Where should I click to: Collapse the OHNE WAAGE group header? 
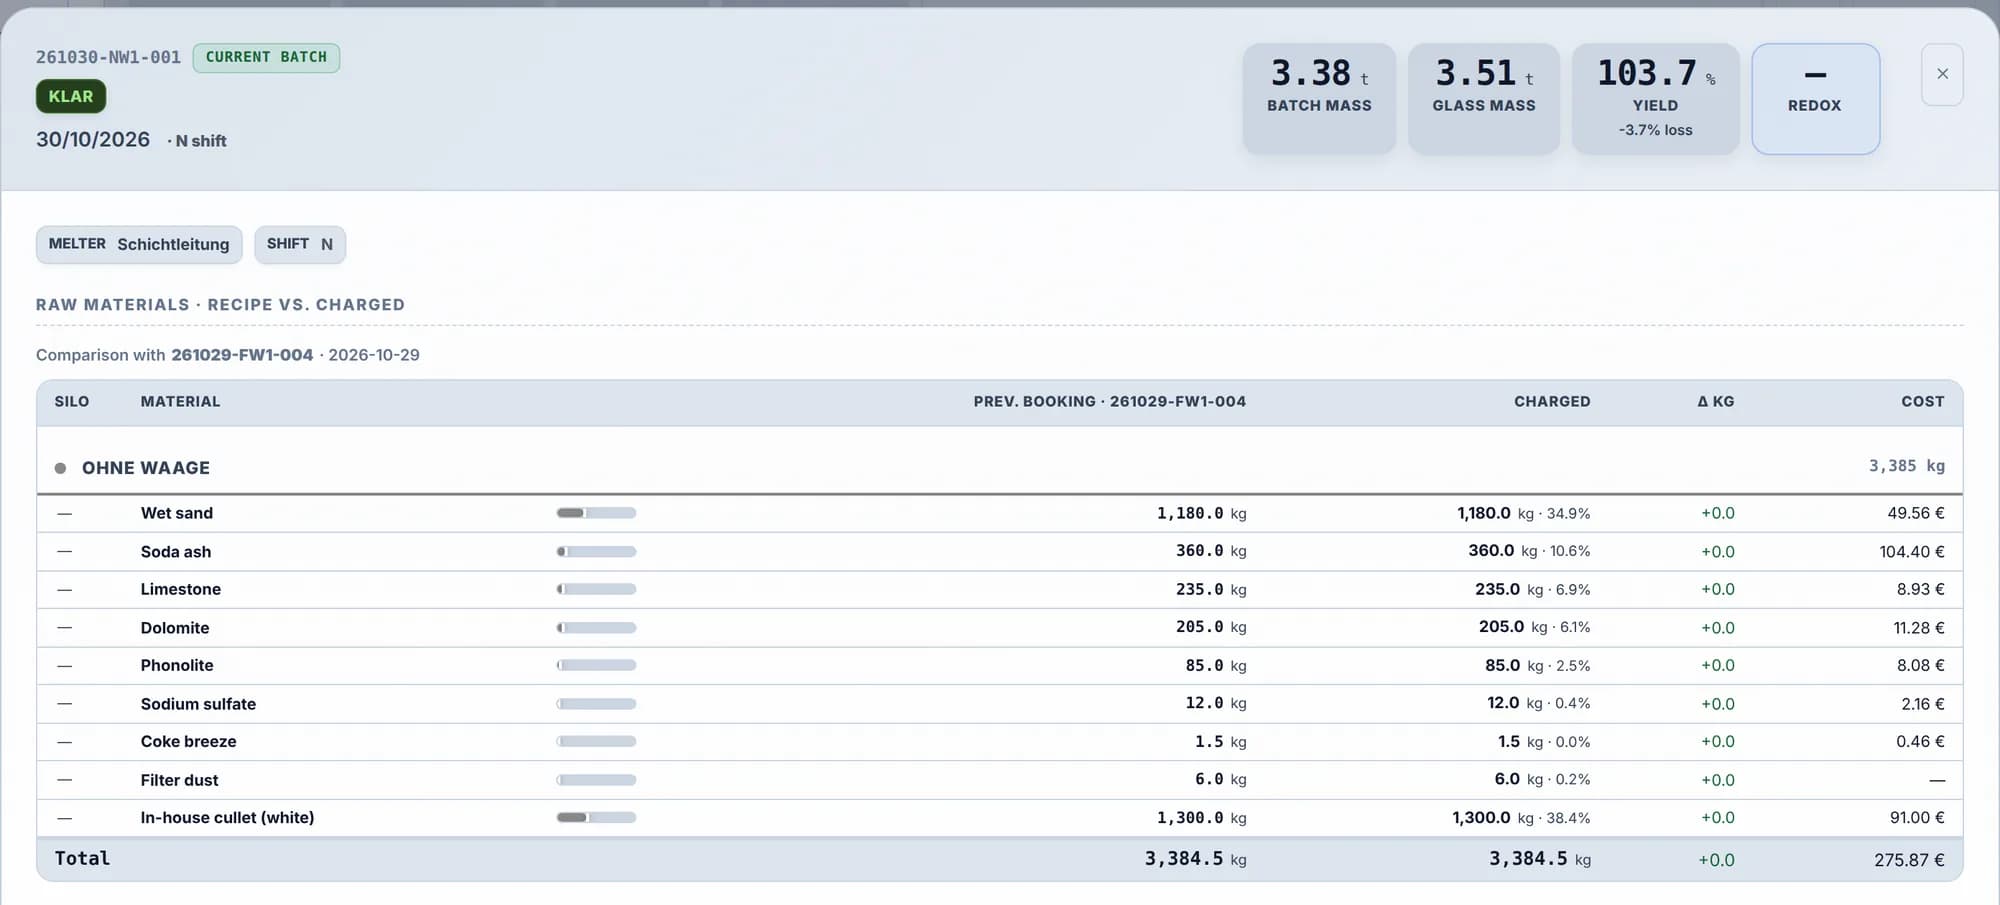coord(1000,467)
